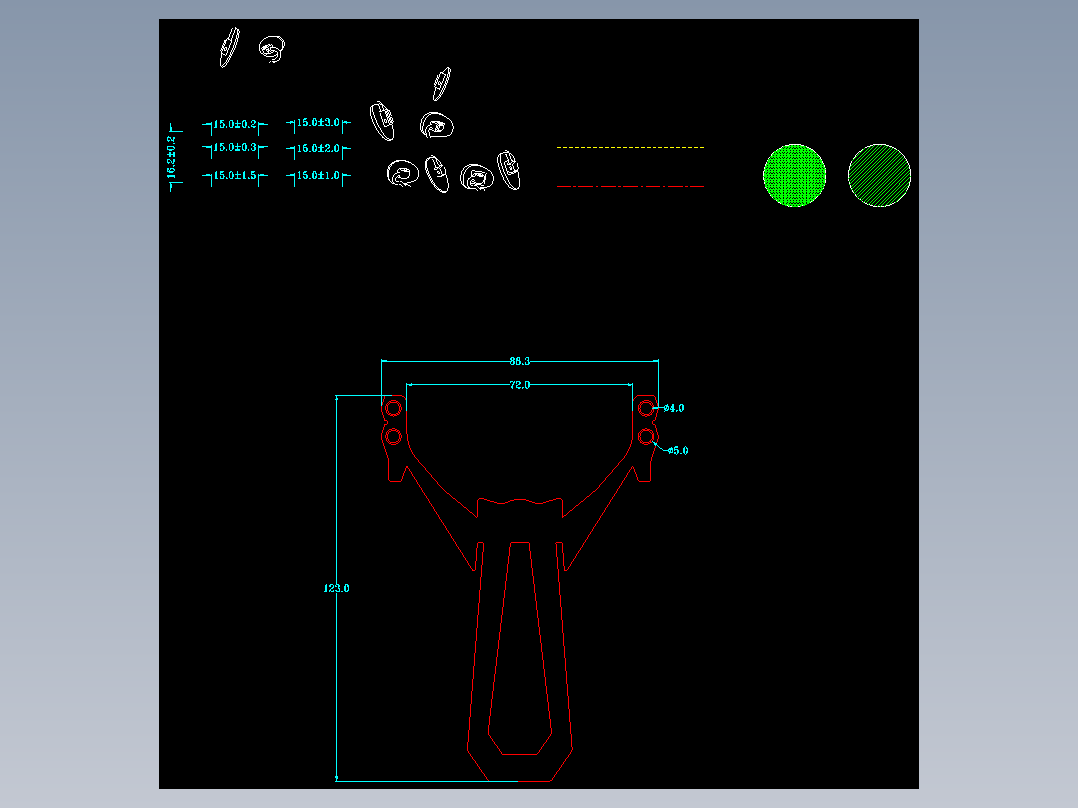This screenshot has height=808, width=1078.
Task: Click the 88.3 width dimension text
Action: pos(520,361)
